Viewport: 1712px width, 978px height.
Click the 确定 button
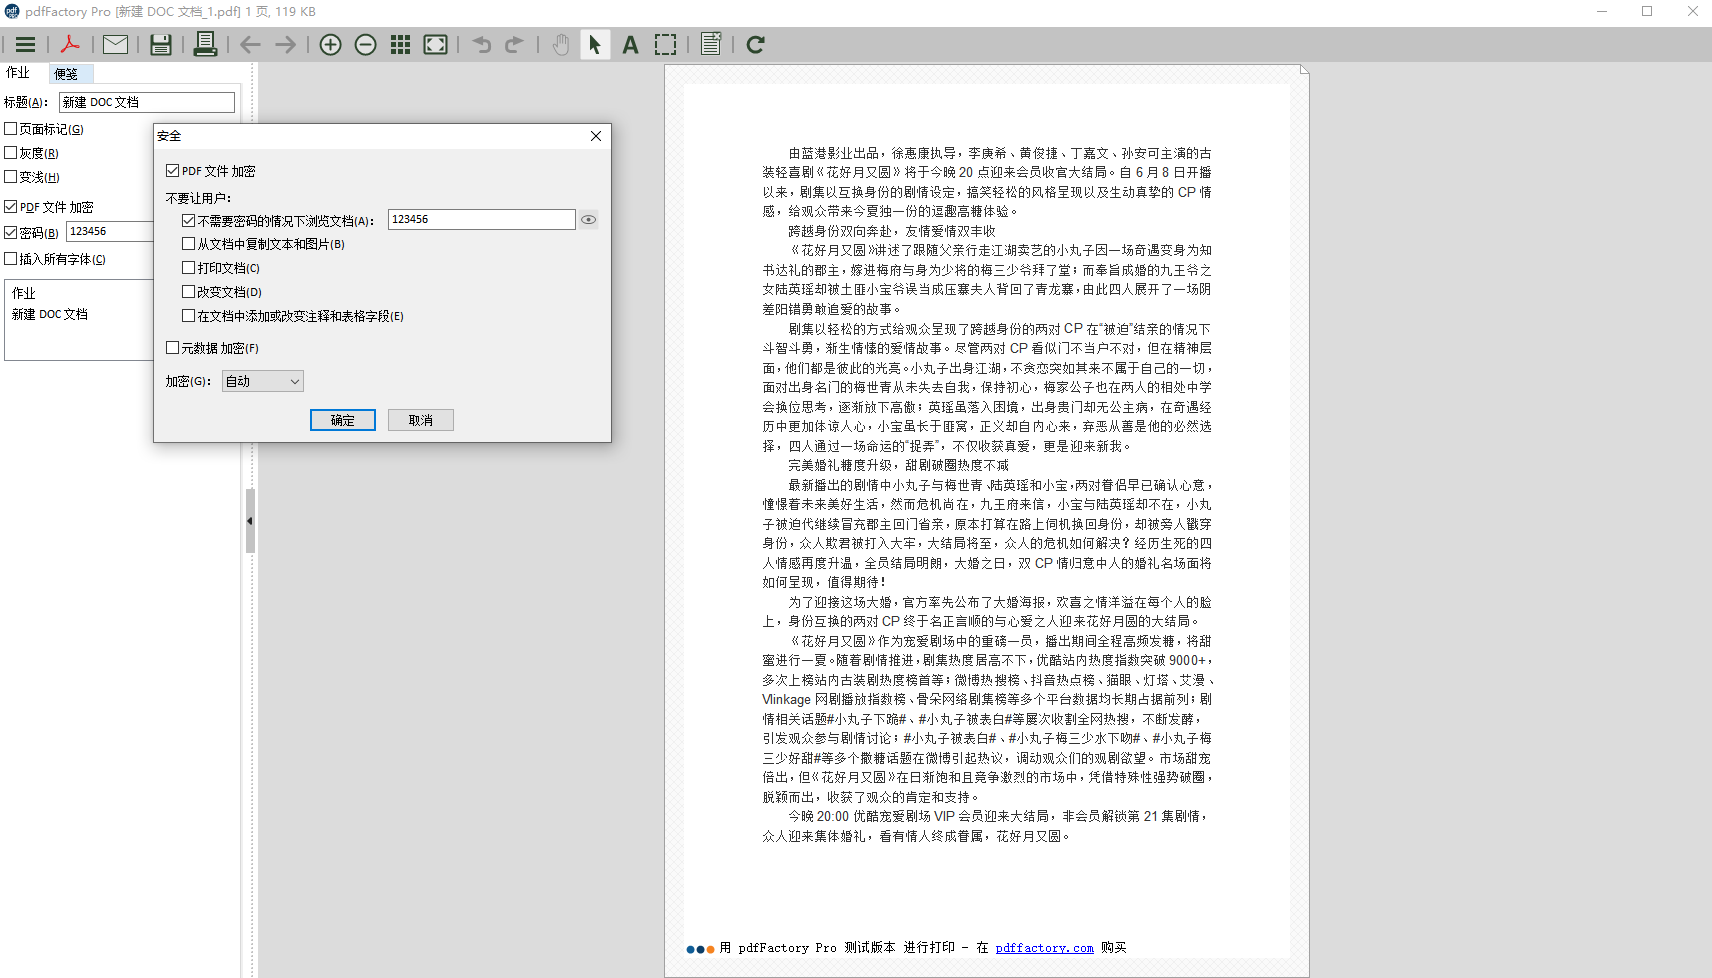343,420
